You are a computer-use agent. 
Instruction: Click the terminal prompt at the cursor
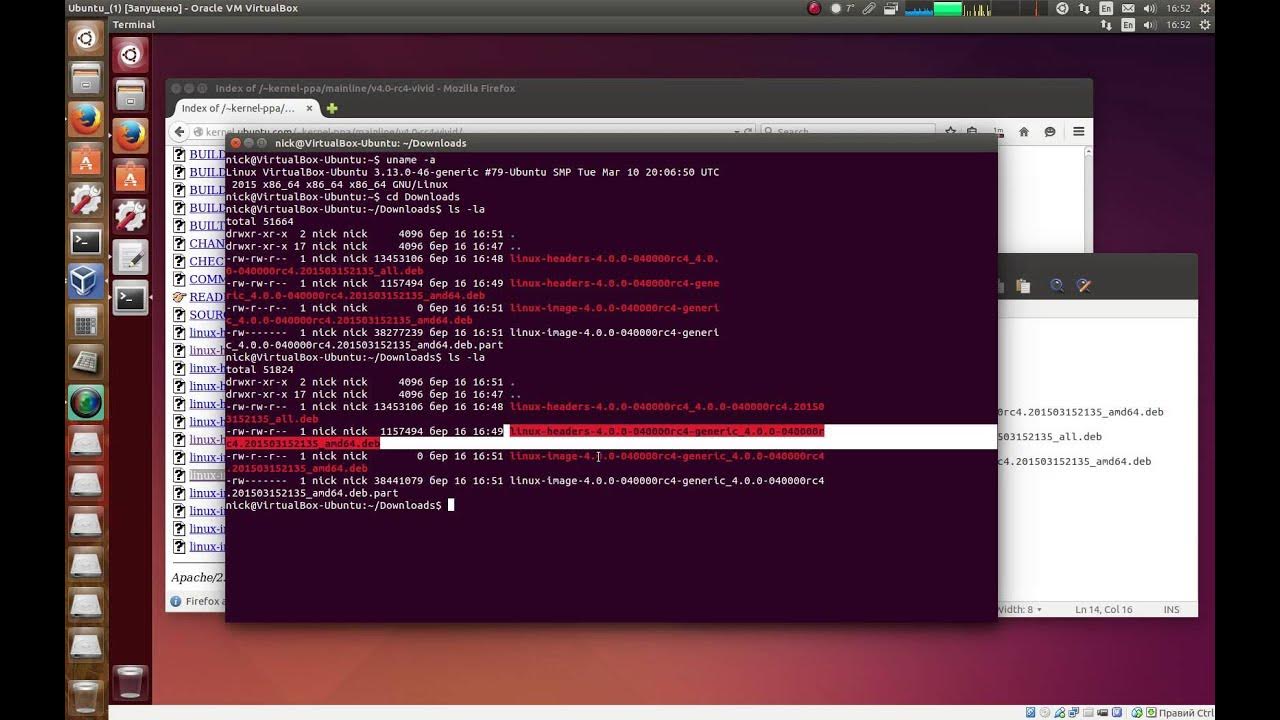tap(451, 505)
